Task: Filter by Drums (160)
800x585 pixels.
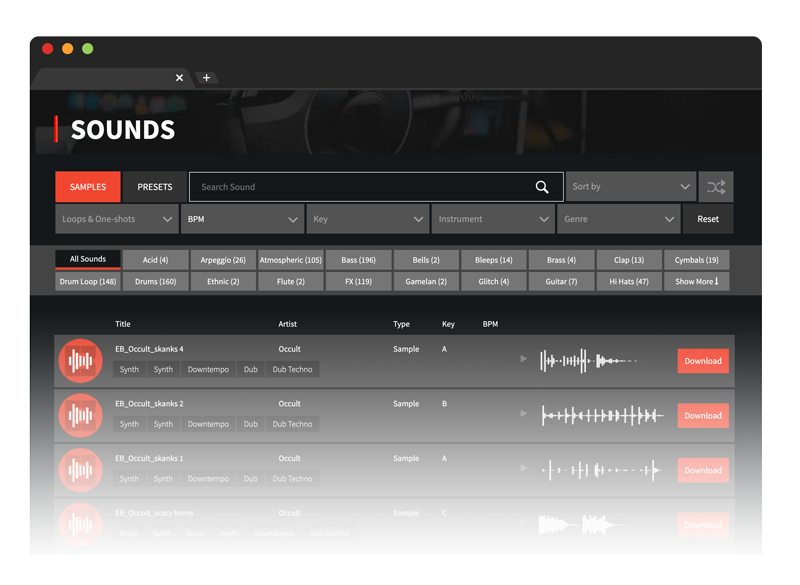Action: click(x=156, y=282)
